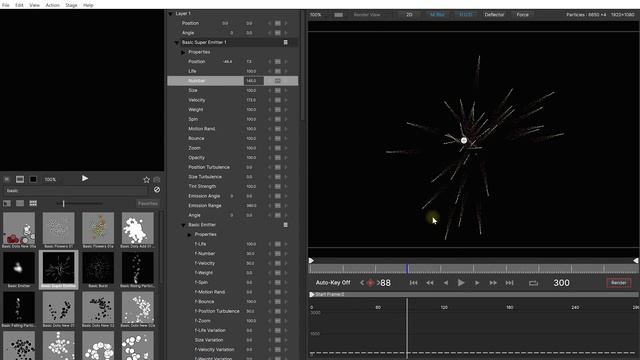
Task: Open the File menu
Action: click(6, 5)
